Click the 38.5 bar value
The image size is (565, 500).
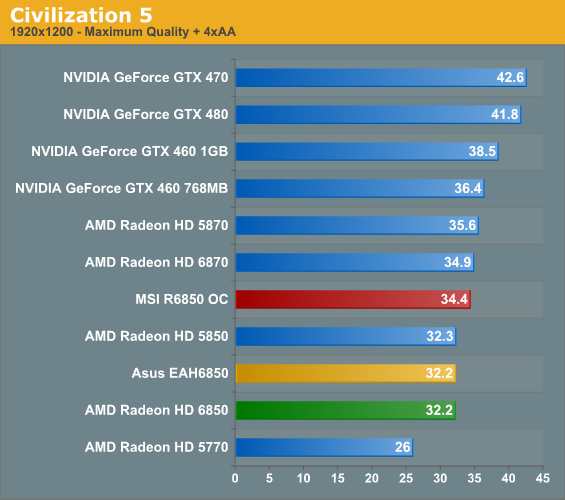(x=482, y=151)
